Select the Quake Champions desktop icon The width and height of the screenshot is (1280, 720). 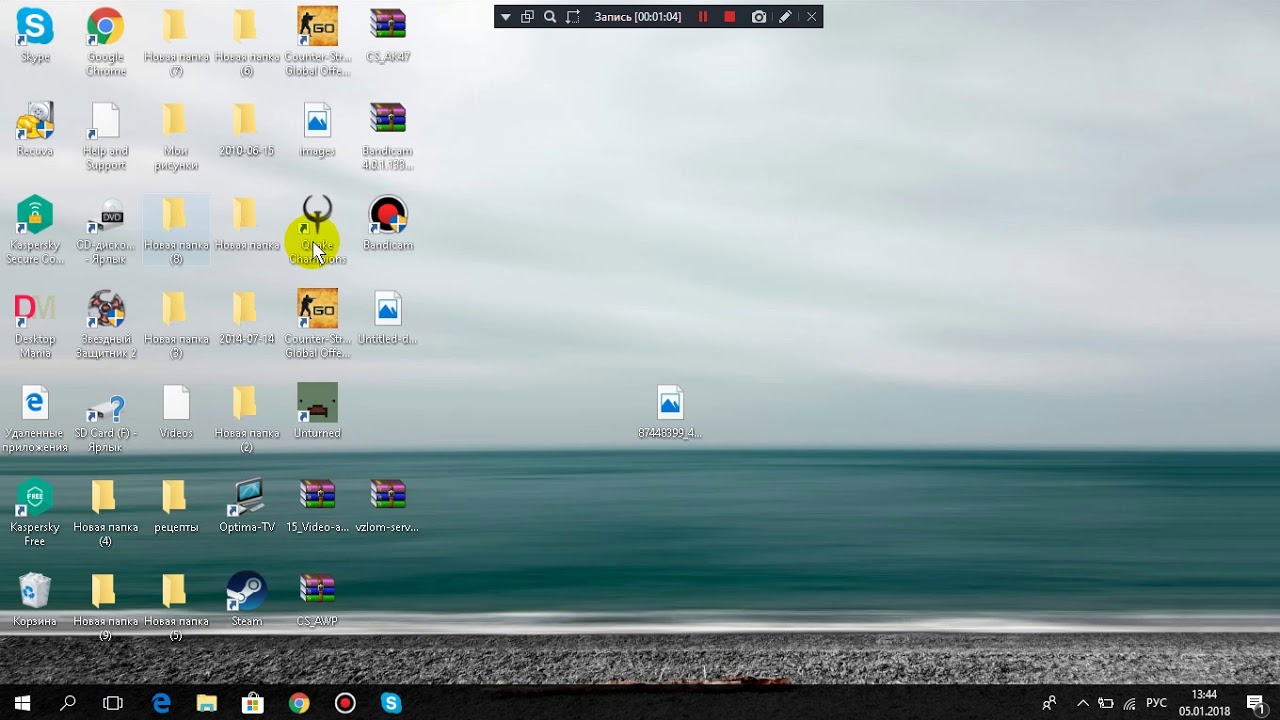[317, 230]
